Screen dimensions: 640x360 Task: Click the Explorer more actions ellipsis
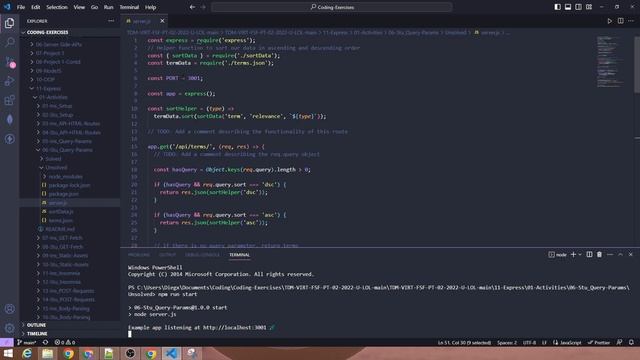click(111, 21)
